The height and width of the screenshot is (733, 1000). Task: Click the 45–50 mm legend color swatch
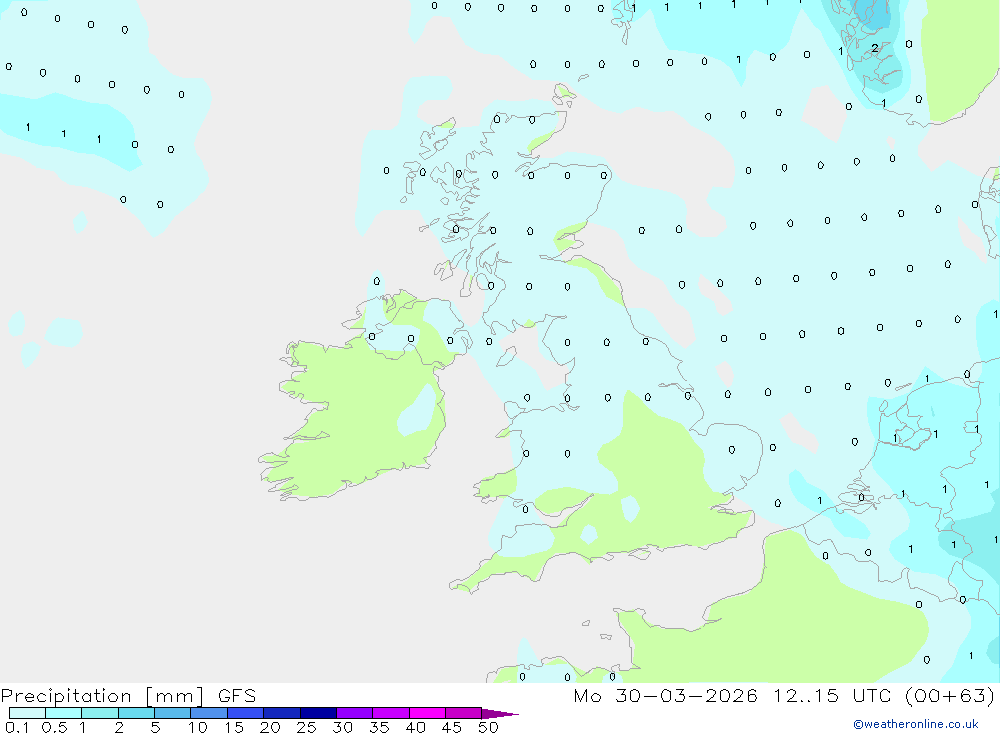[463, 713]
